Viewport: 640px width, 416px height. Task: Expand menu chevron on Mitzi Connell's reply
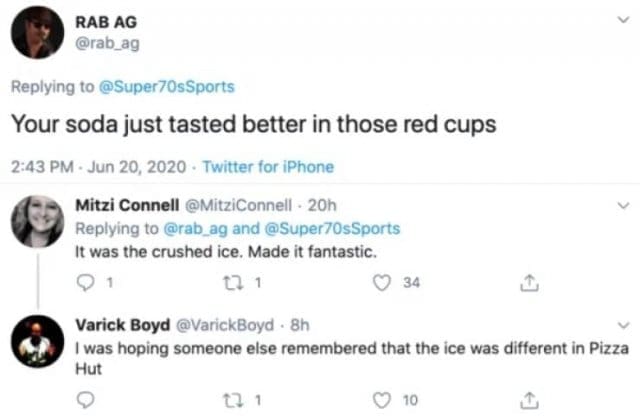tap(621, 205)
